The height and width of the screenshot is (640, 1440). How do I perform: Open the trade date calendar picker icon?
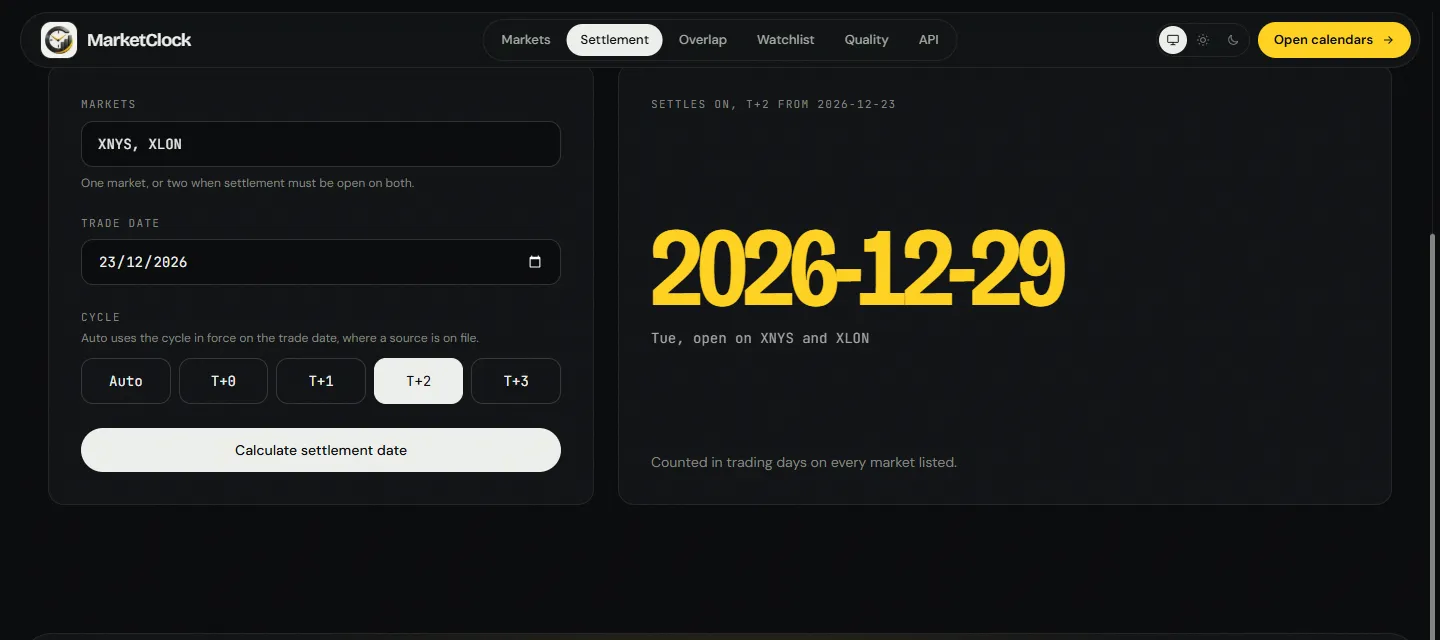[535, 262]
